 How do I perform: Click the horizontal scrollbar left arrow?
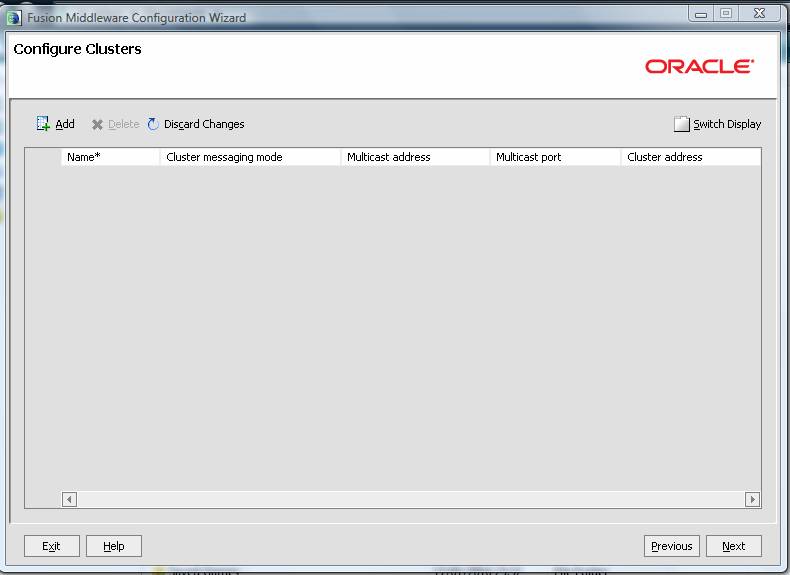(69, 499)
